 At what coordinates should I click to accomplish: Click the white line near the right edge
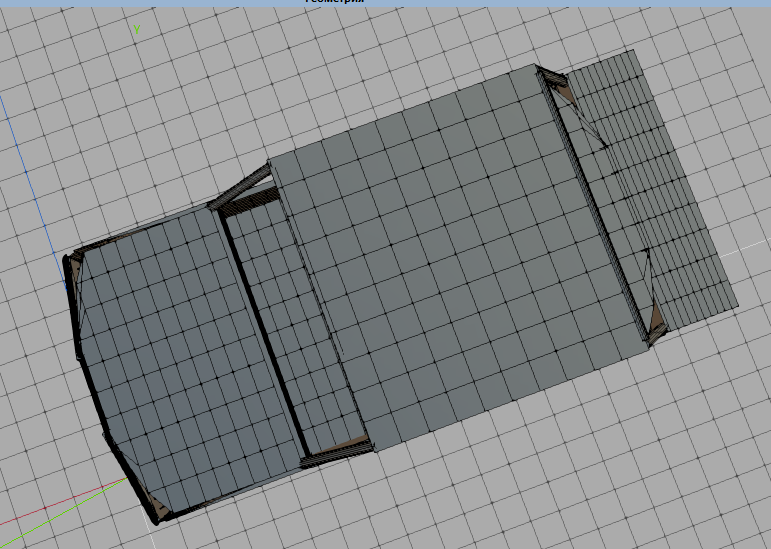pyautogui.click(x=745, y=246)
